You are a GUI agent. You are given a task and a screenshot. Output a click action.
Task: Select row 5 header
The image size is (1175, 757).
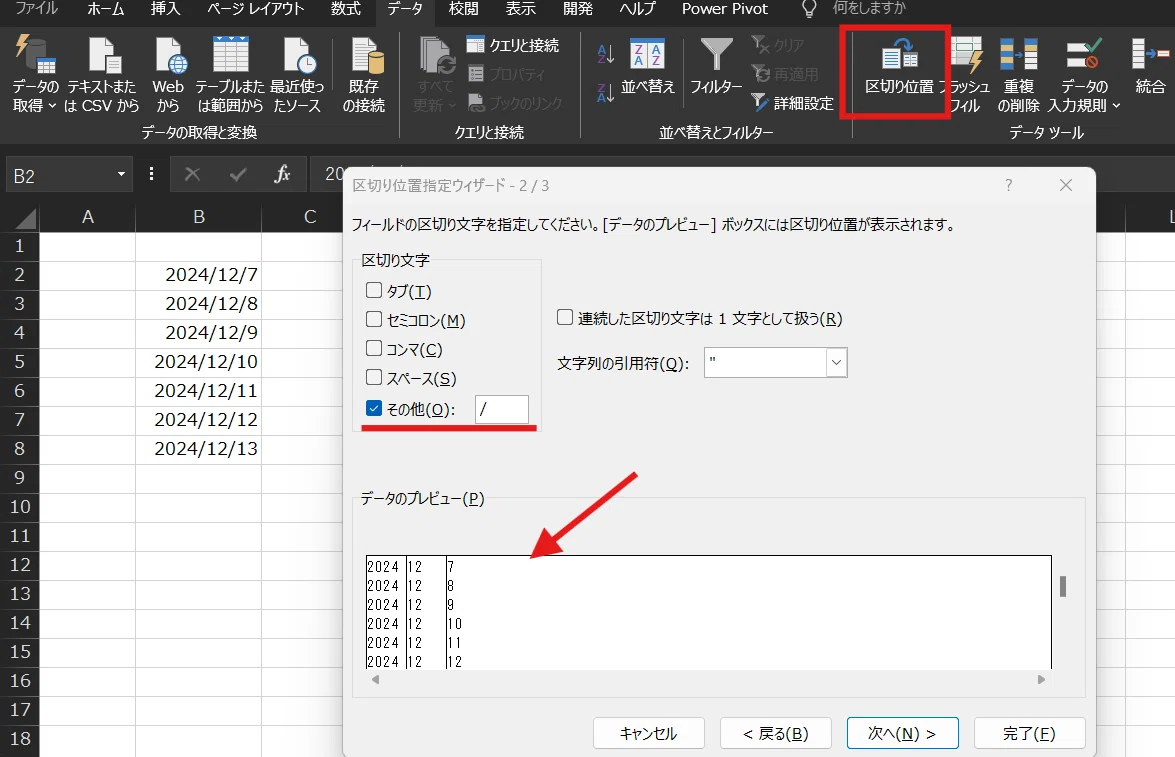(x=19, y=362)
